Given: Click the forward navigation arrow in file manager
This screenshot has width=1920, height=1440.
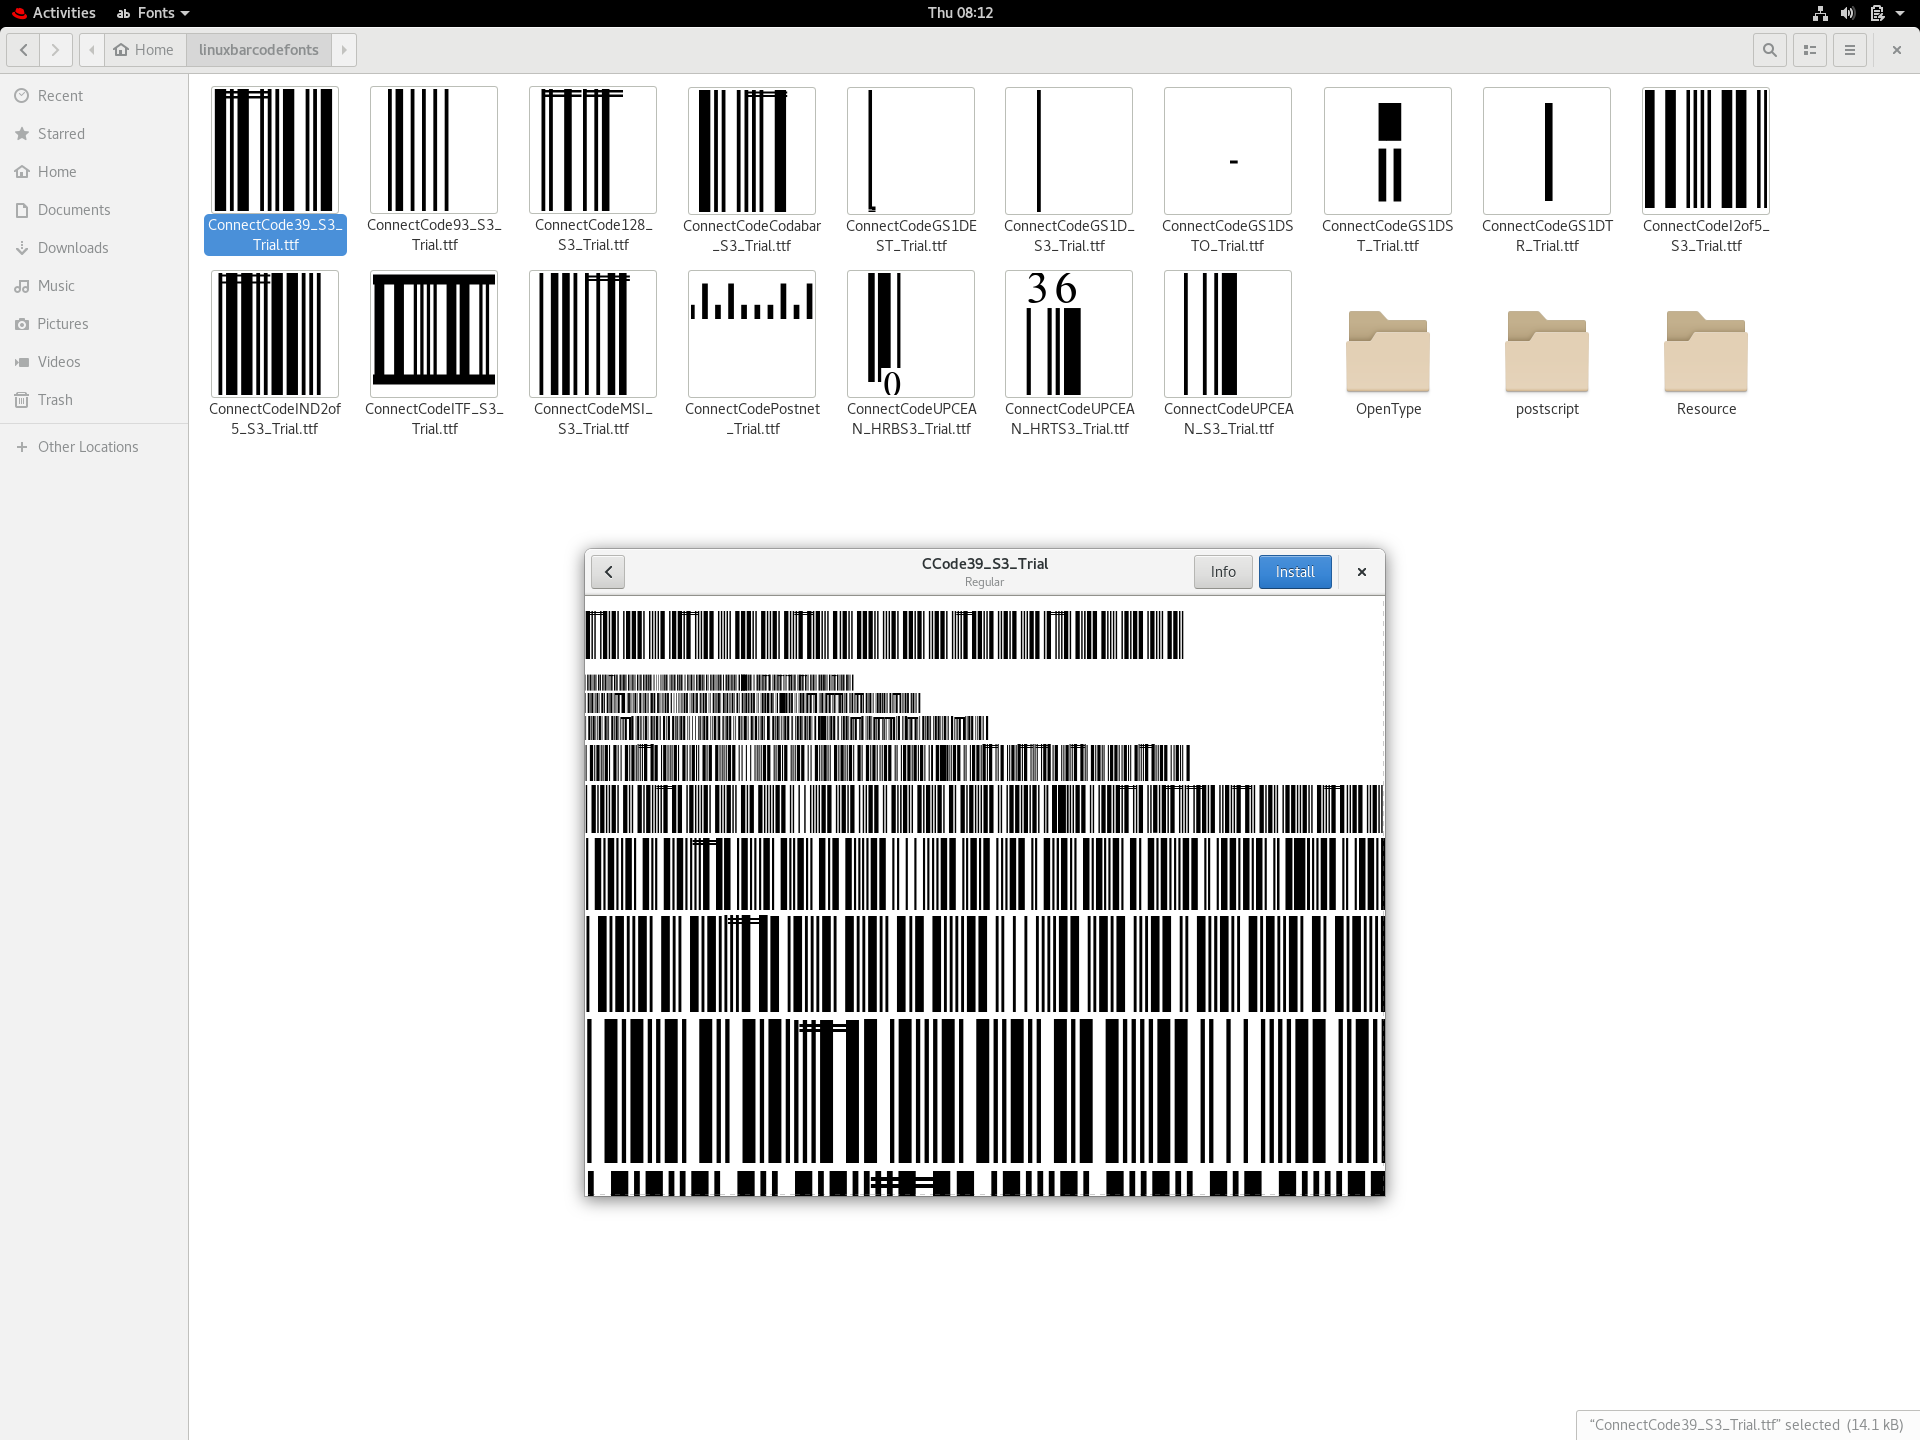Looking at the screenshot, I should (56, 48).
